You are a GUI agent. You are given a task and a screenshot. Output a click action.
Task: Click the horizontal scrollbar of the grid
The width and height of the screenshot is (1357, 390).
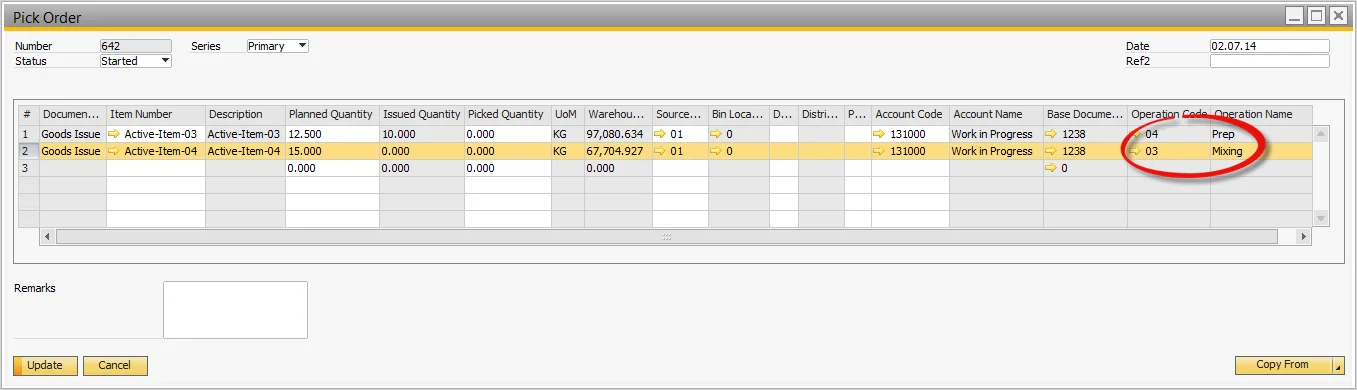(x=667, y=237)
